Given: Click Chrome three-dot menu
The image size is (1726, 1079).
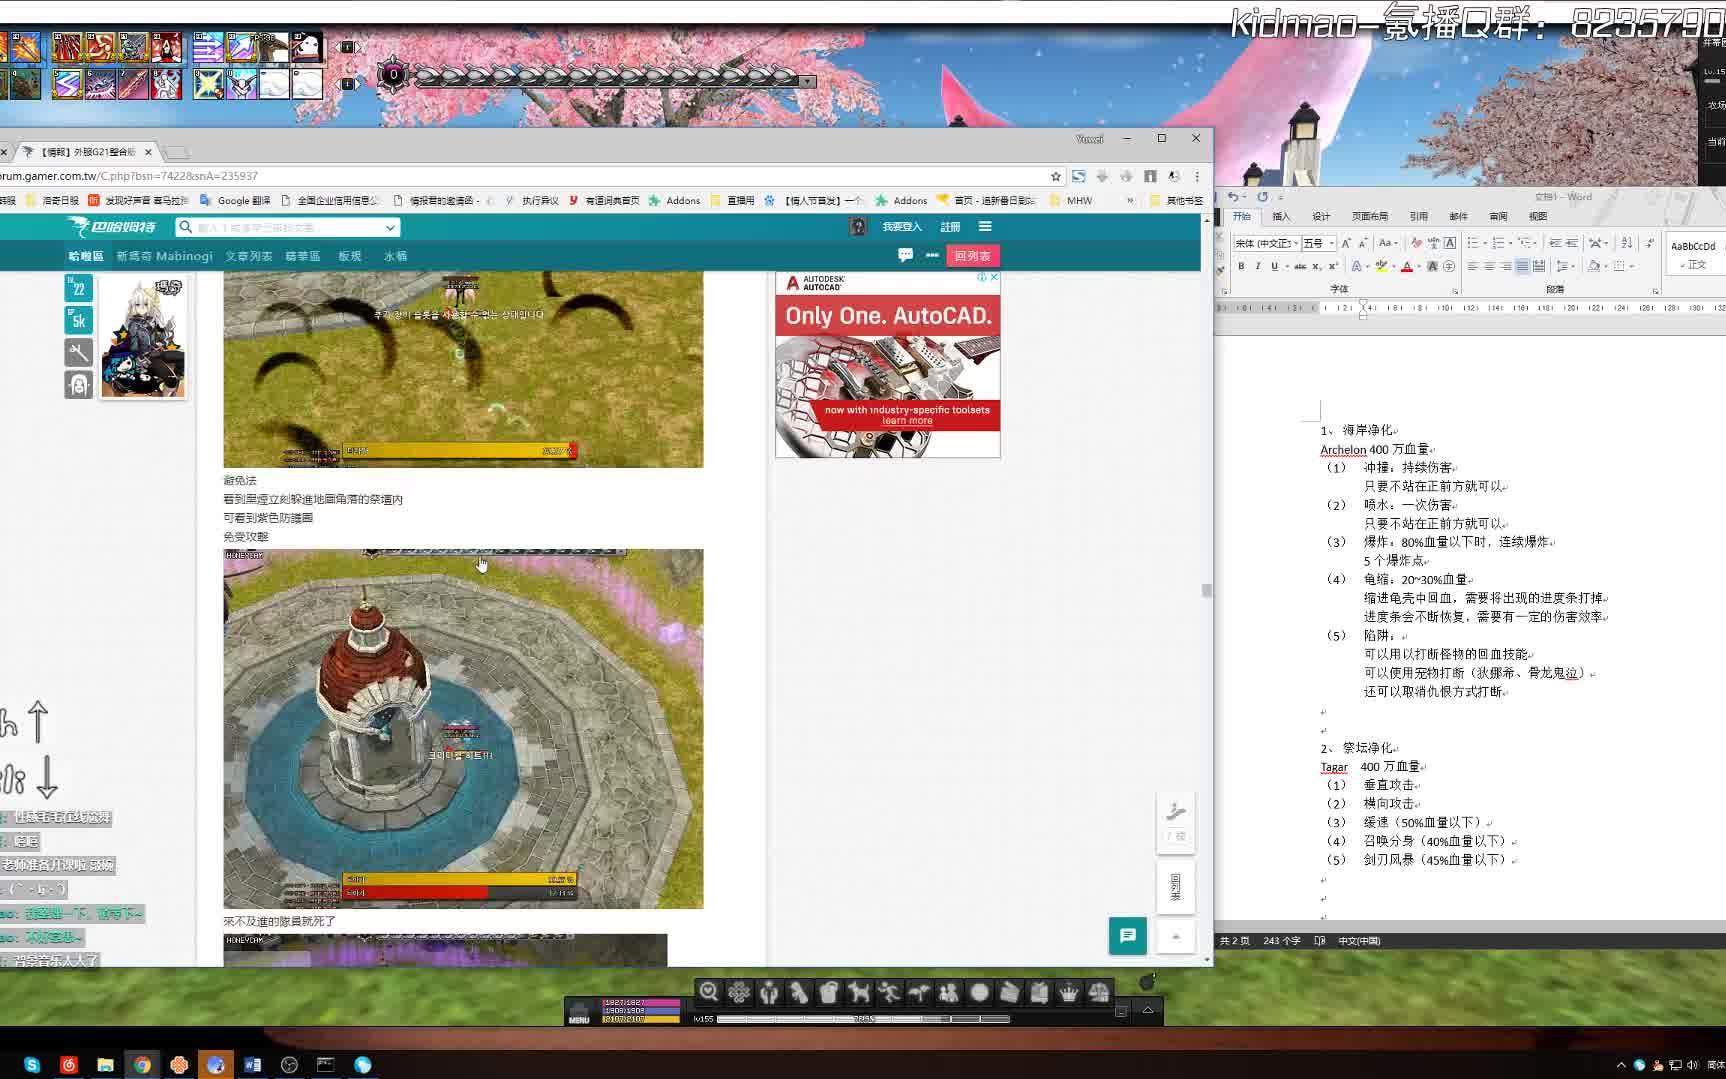Looking at the screenshot, I should click(1197, 176).
